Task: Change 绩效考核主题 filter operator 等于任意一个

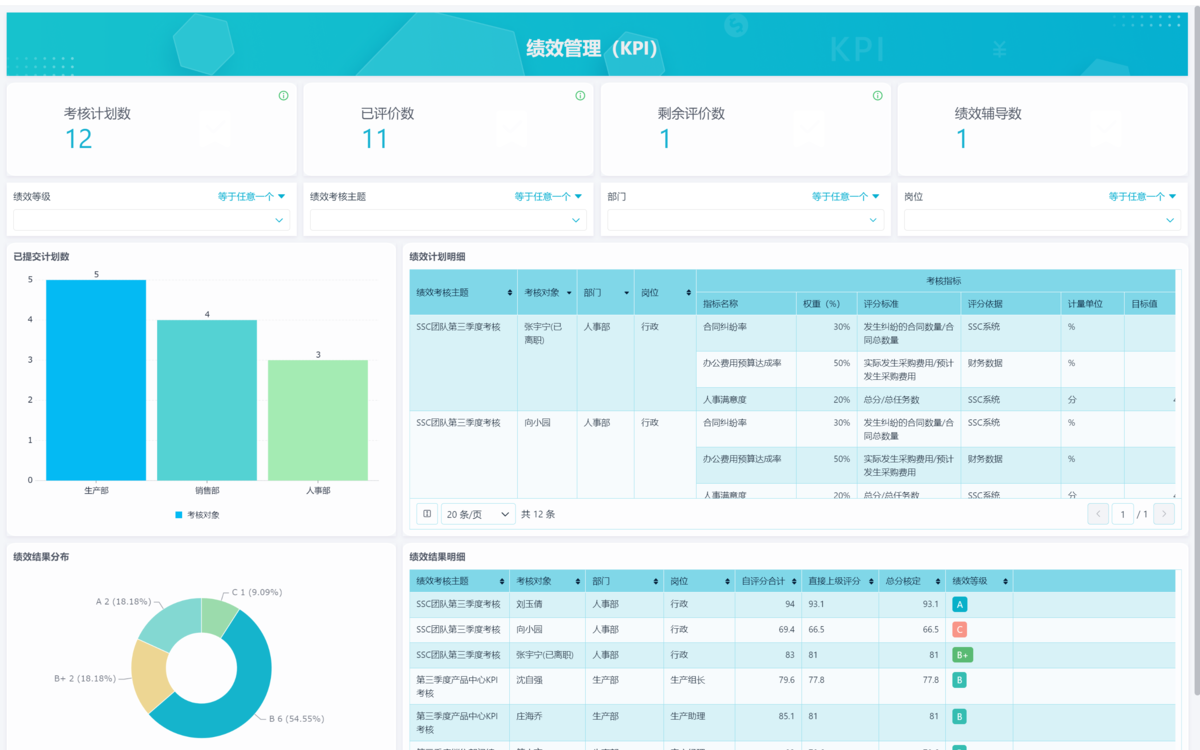Action: pos(549,197)
